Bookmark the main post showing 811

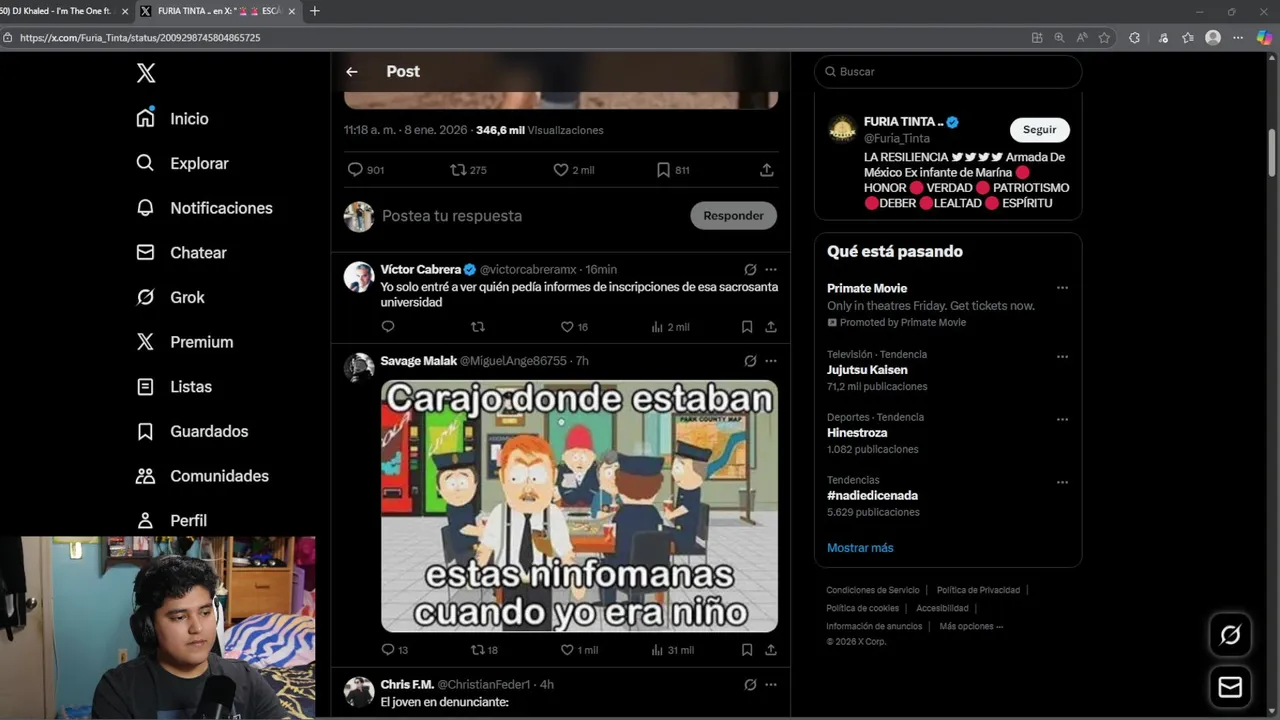(672, 170)
